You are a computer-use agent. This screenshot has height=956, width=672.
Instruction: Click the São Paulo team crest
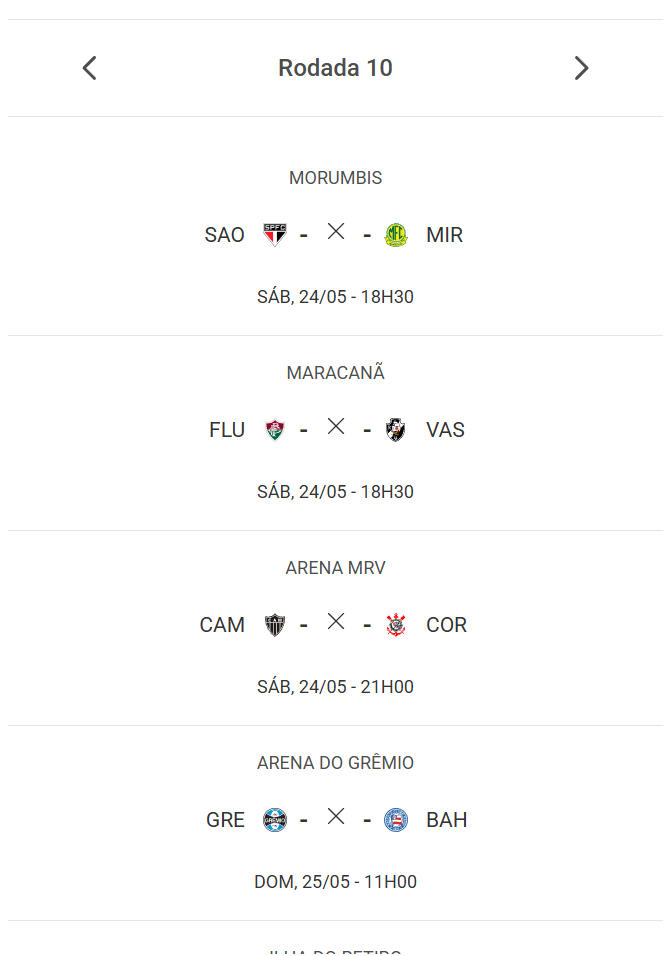274,235
